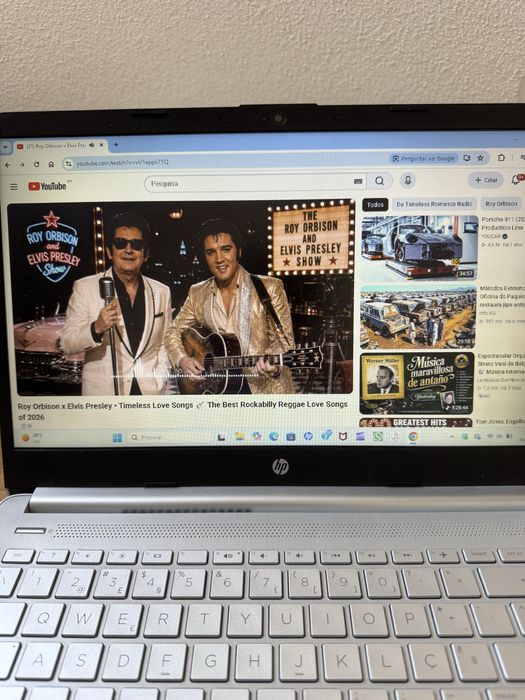Click the Espectacular Orquesta video title
This screenshot has height=700, width=525.
(x=501, y=363)
